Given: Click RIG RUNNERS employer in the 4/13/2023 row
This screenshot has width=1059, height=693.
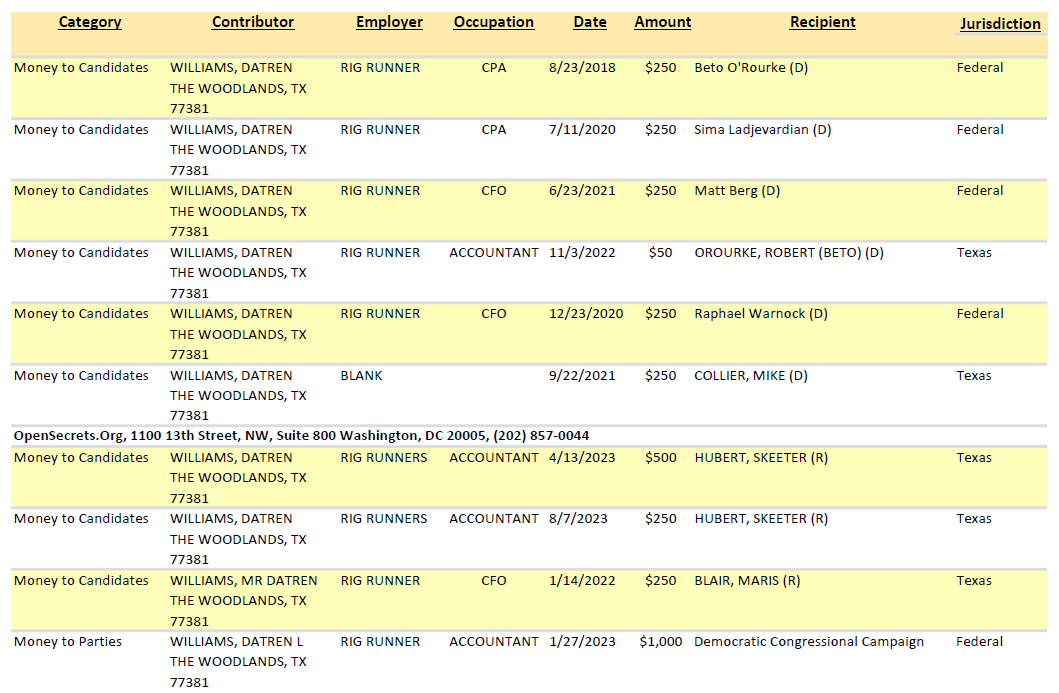Looking at the screenshot, I should point(384,458).
